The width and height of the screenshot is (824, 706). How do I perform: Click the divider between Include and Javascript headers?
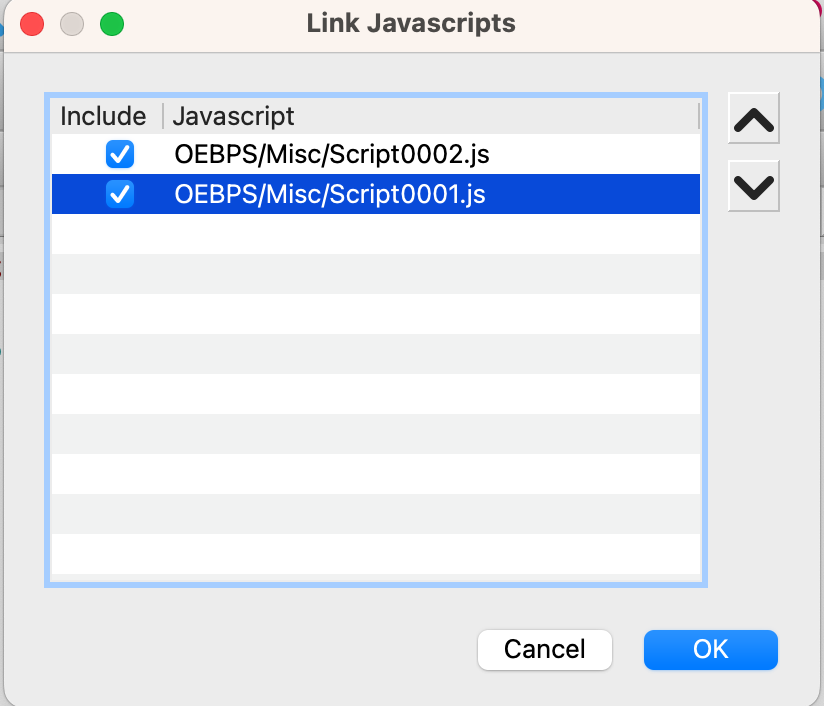point(162,116)
